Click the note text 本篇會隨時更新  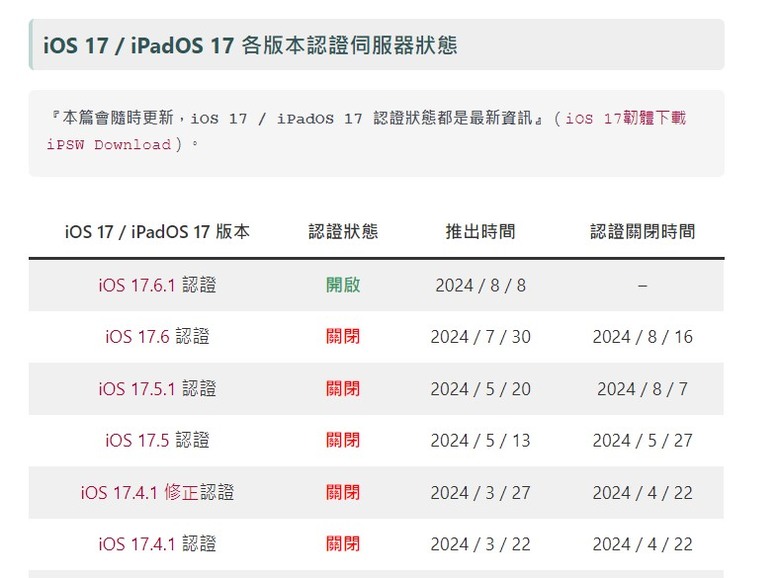click(118, 118)
